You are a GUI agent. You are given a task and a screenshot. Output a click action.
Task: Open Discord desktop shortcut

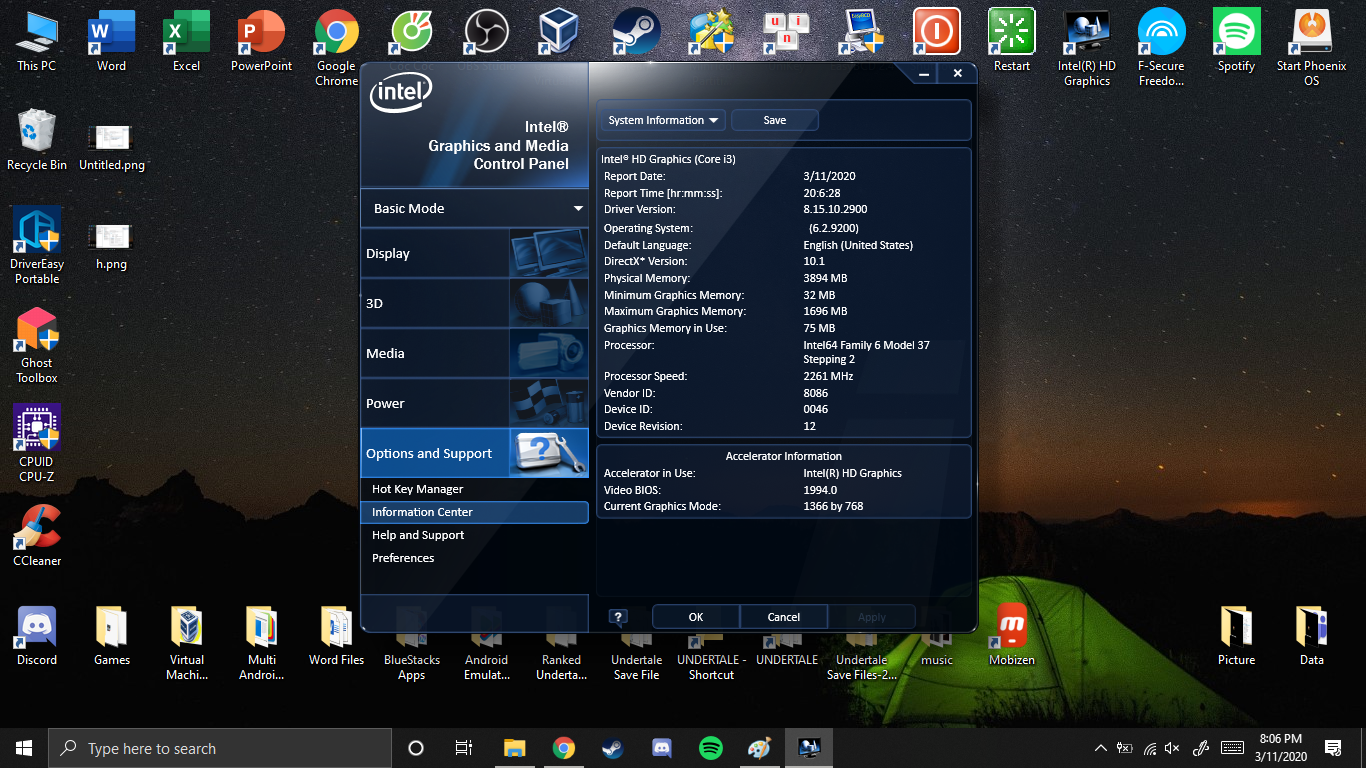coord(37,635)
